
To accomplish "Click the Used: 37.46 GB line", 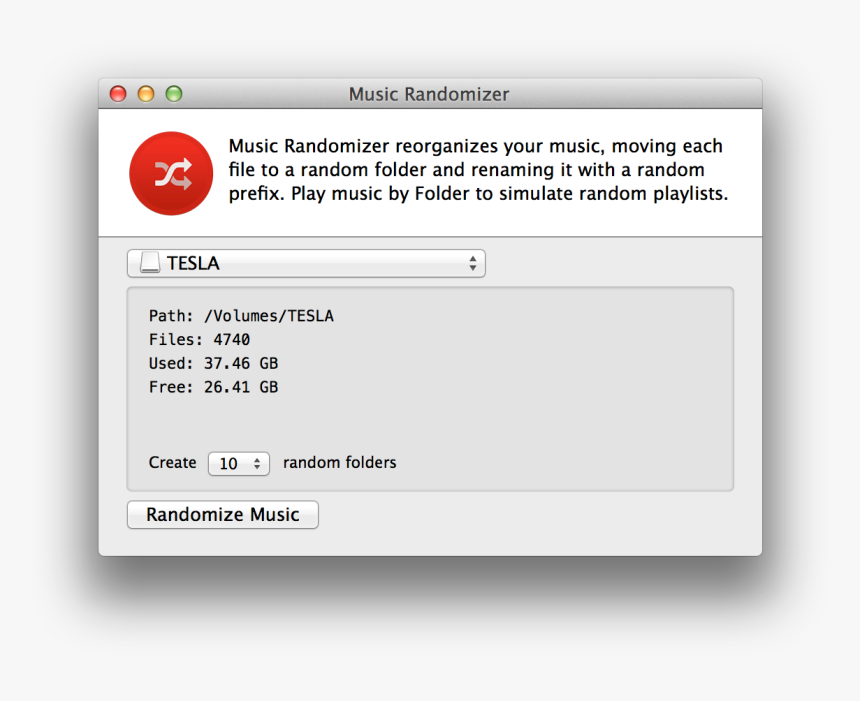I will click(x=213, y=363).
